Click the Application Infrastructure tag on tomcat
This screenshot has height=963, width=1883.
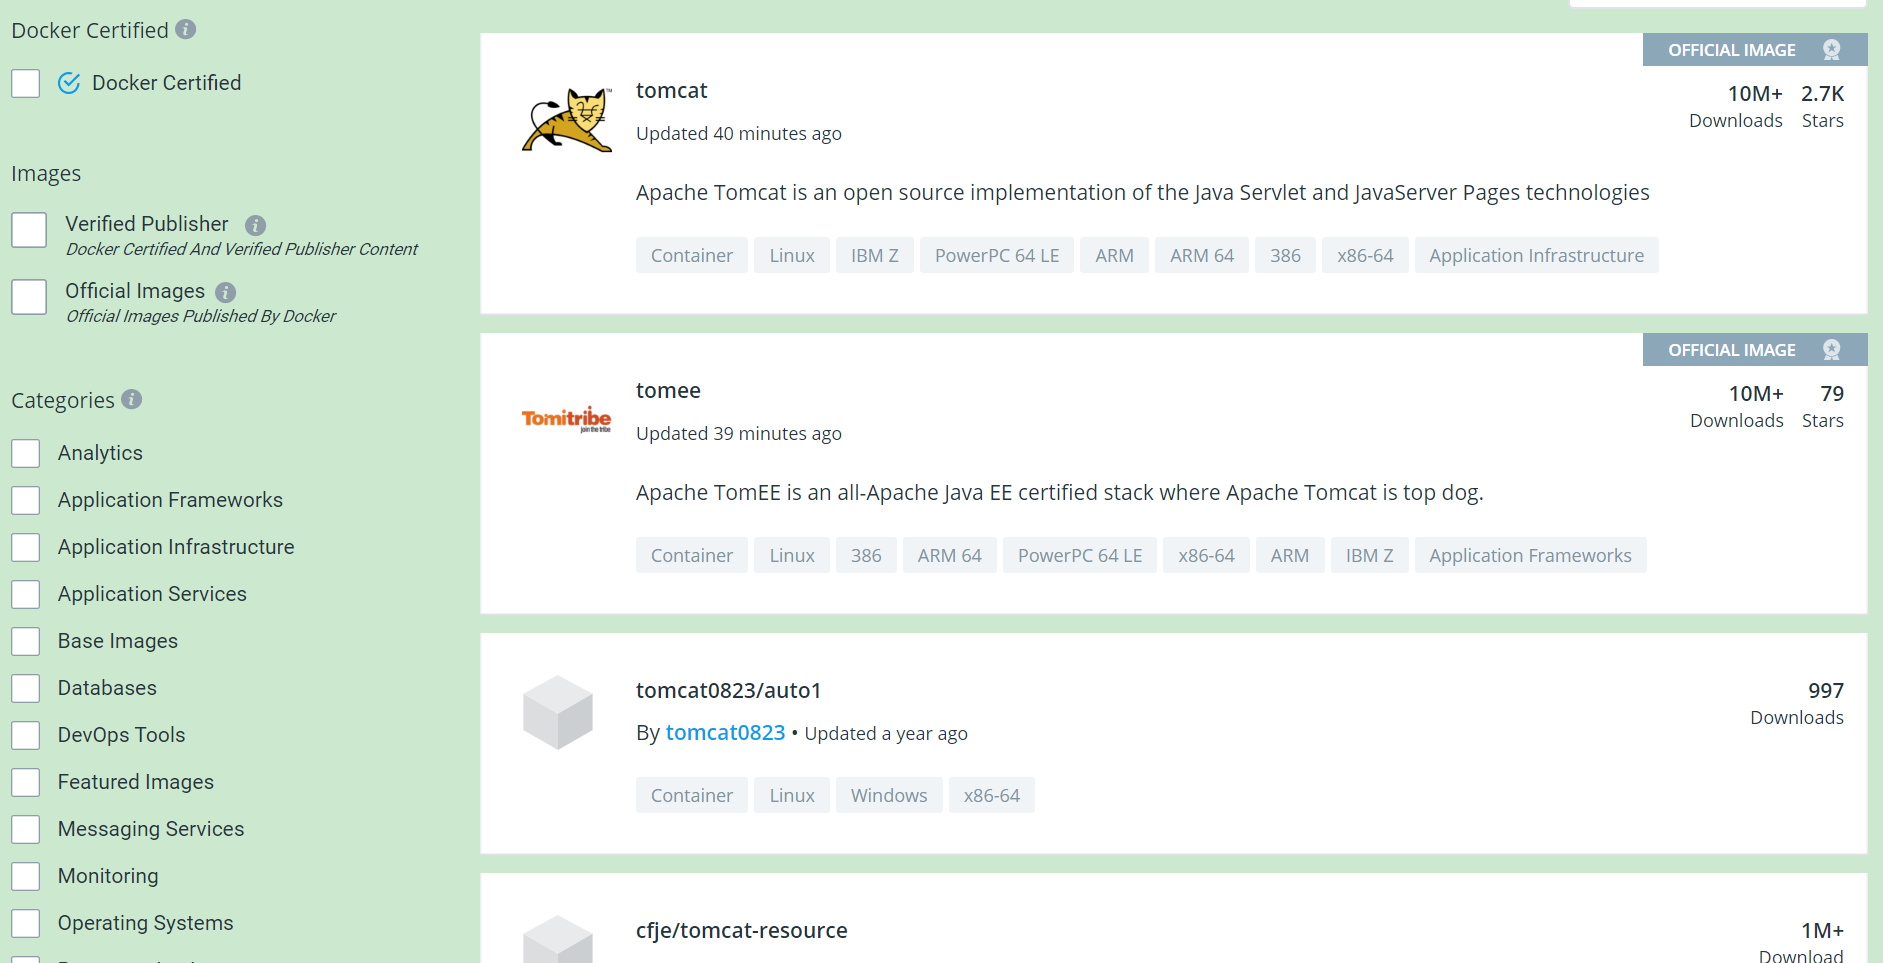[x=1536, y=256]
